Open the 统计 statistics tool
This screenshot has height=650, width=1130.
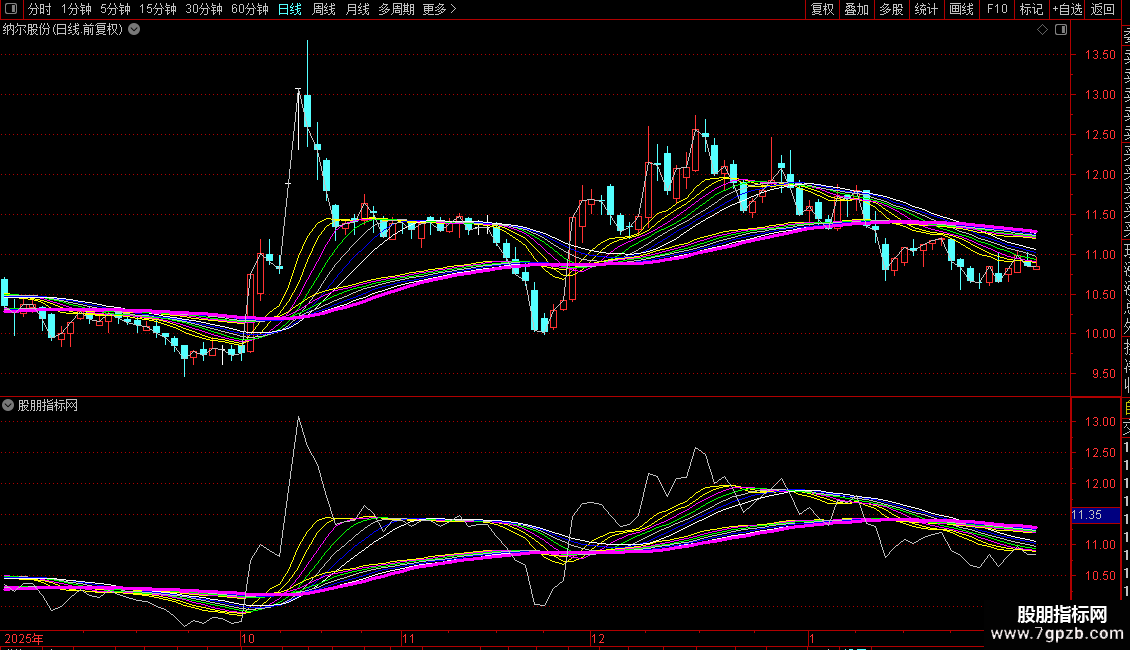pos(926,10)
